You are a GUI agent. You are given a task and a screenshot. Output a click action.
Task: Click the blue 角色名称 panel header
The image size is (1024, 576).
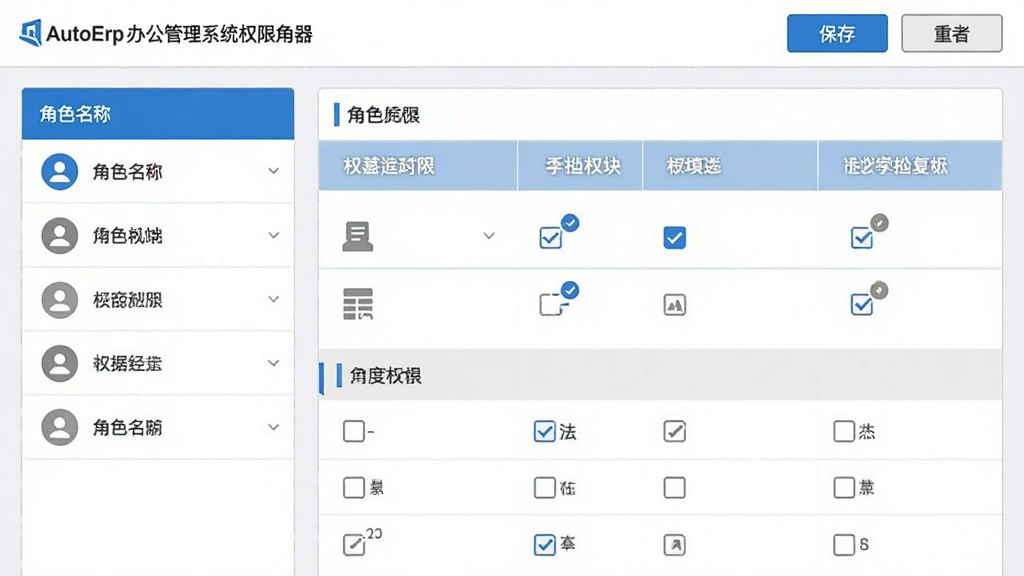158,114
